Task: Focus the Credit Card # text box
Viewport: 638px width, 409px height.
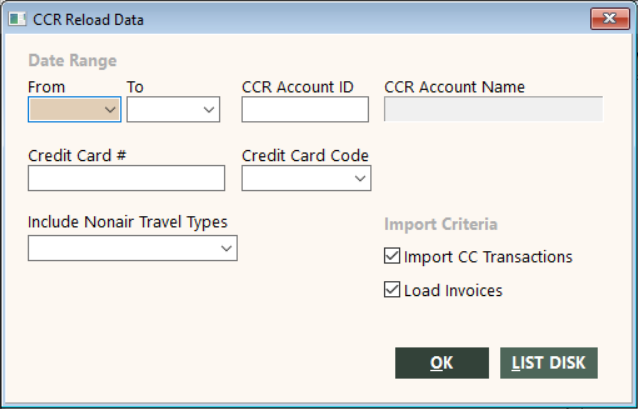Action: click(x=127, y=178)
